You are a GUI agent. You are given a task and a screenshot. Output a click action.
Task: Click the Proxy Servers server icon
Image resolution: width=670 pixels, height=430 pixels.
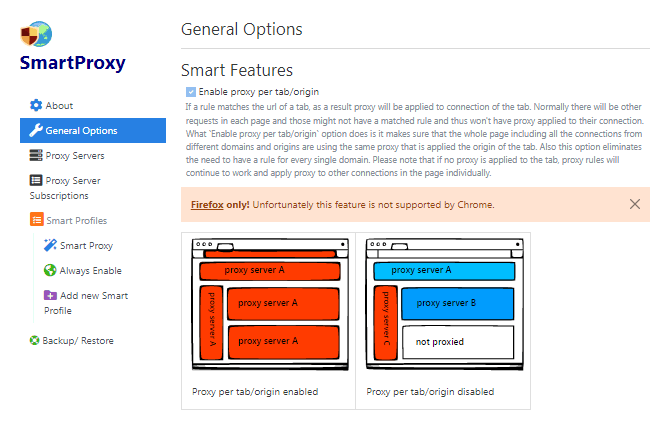[x=36, y=155]
